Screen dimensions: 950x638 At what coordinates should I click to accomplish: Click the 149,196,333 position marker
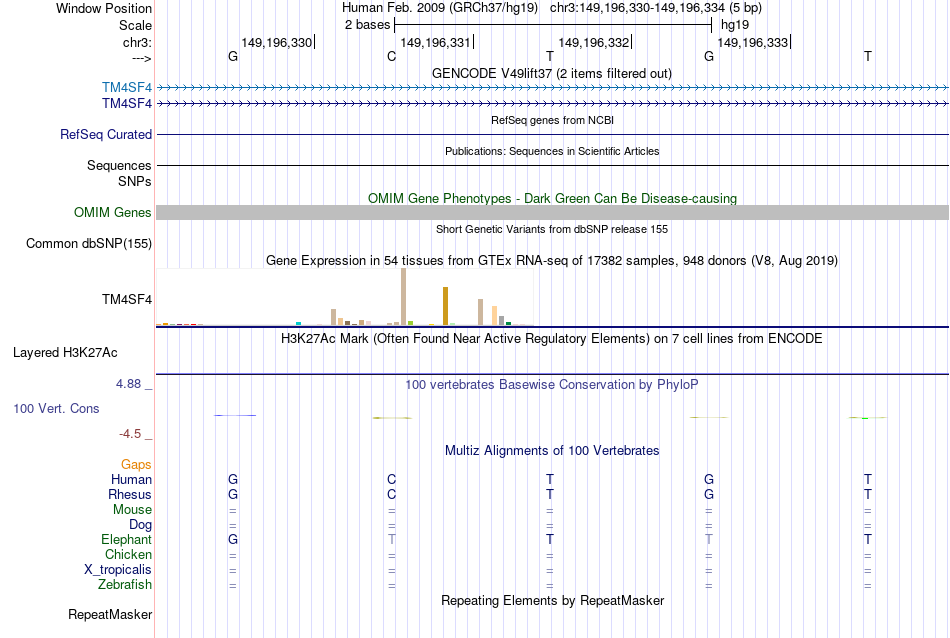point(754,42)
